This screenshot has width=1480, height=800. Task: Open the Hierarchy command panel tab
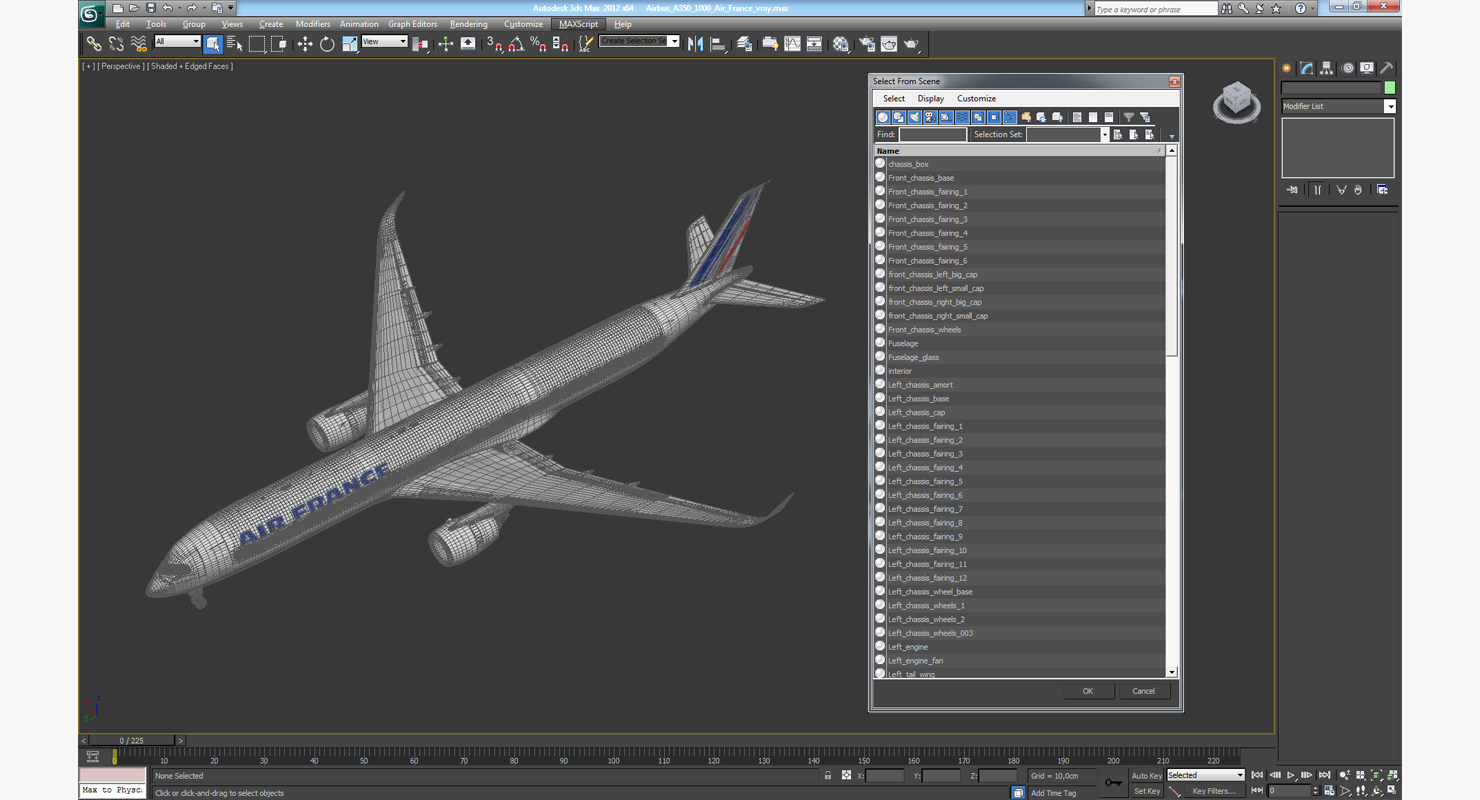point(1327,68)
